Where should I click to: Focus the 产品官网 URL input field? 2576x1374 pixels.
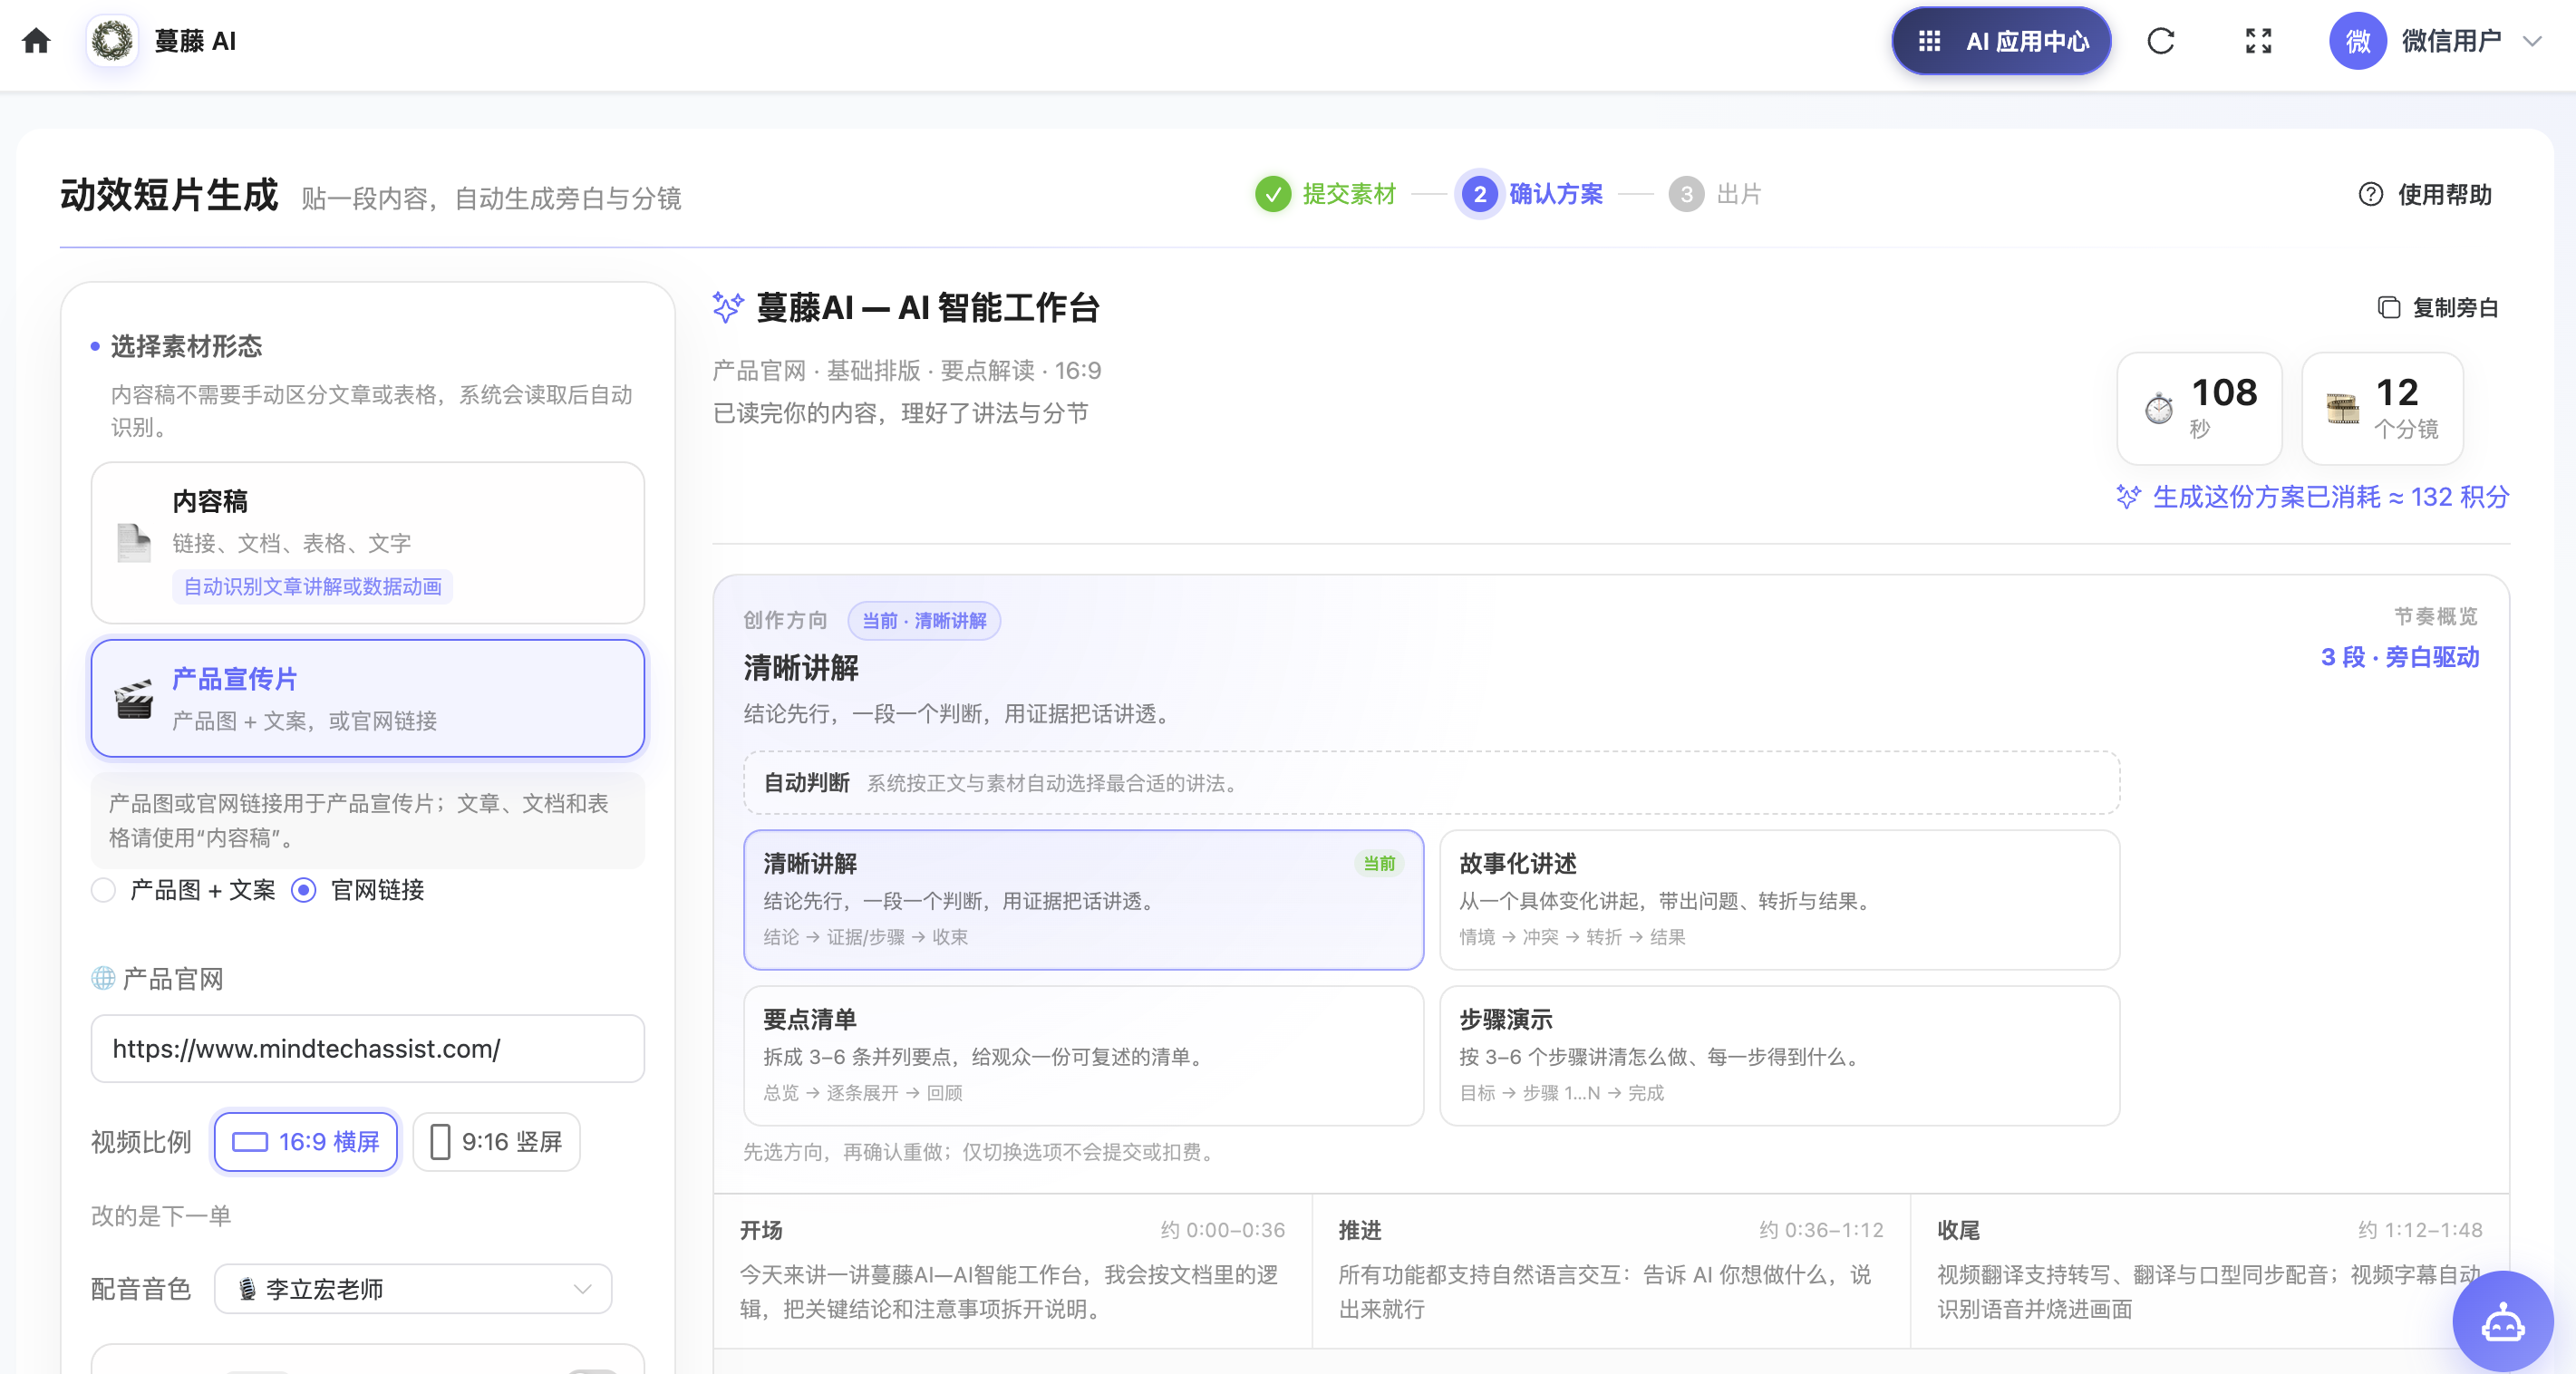pyautogui.click(x=368, y=1049)
